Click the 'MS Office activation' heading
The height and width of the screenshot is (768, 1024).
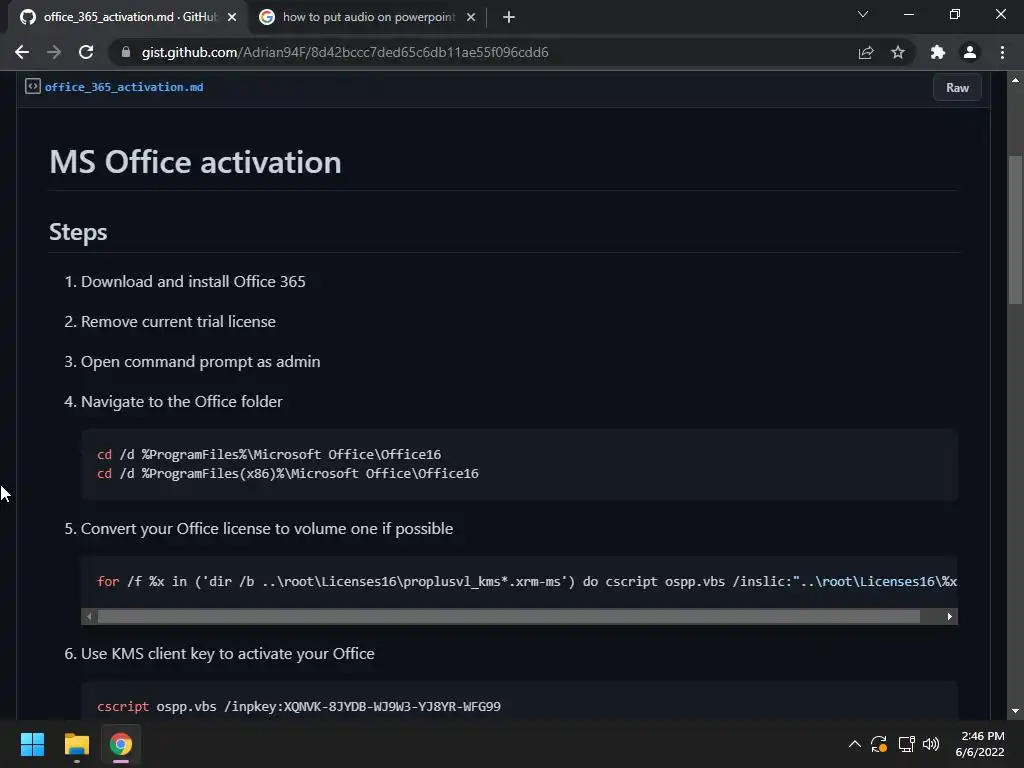click(195, 162)
